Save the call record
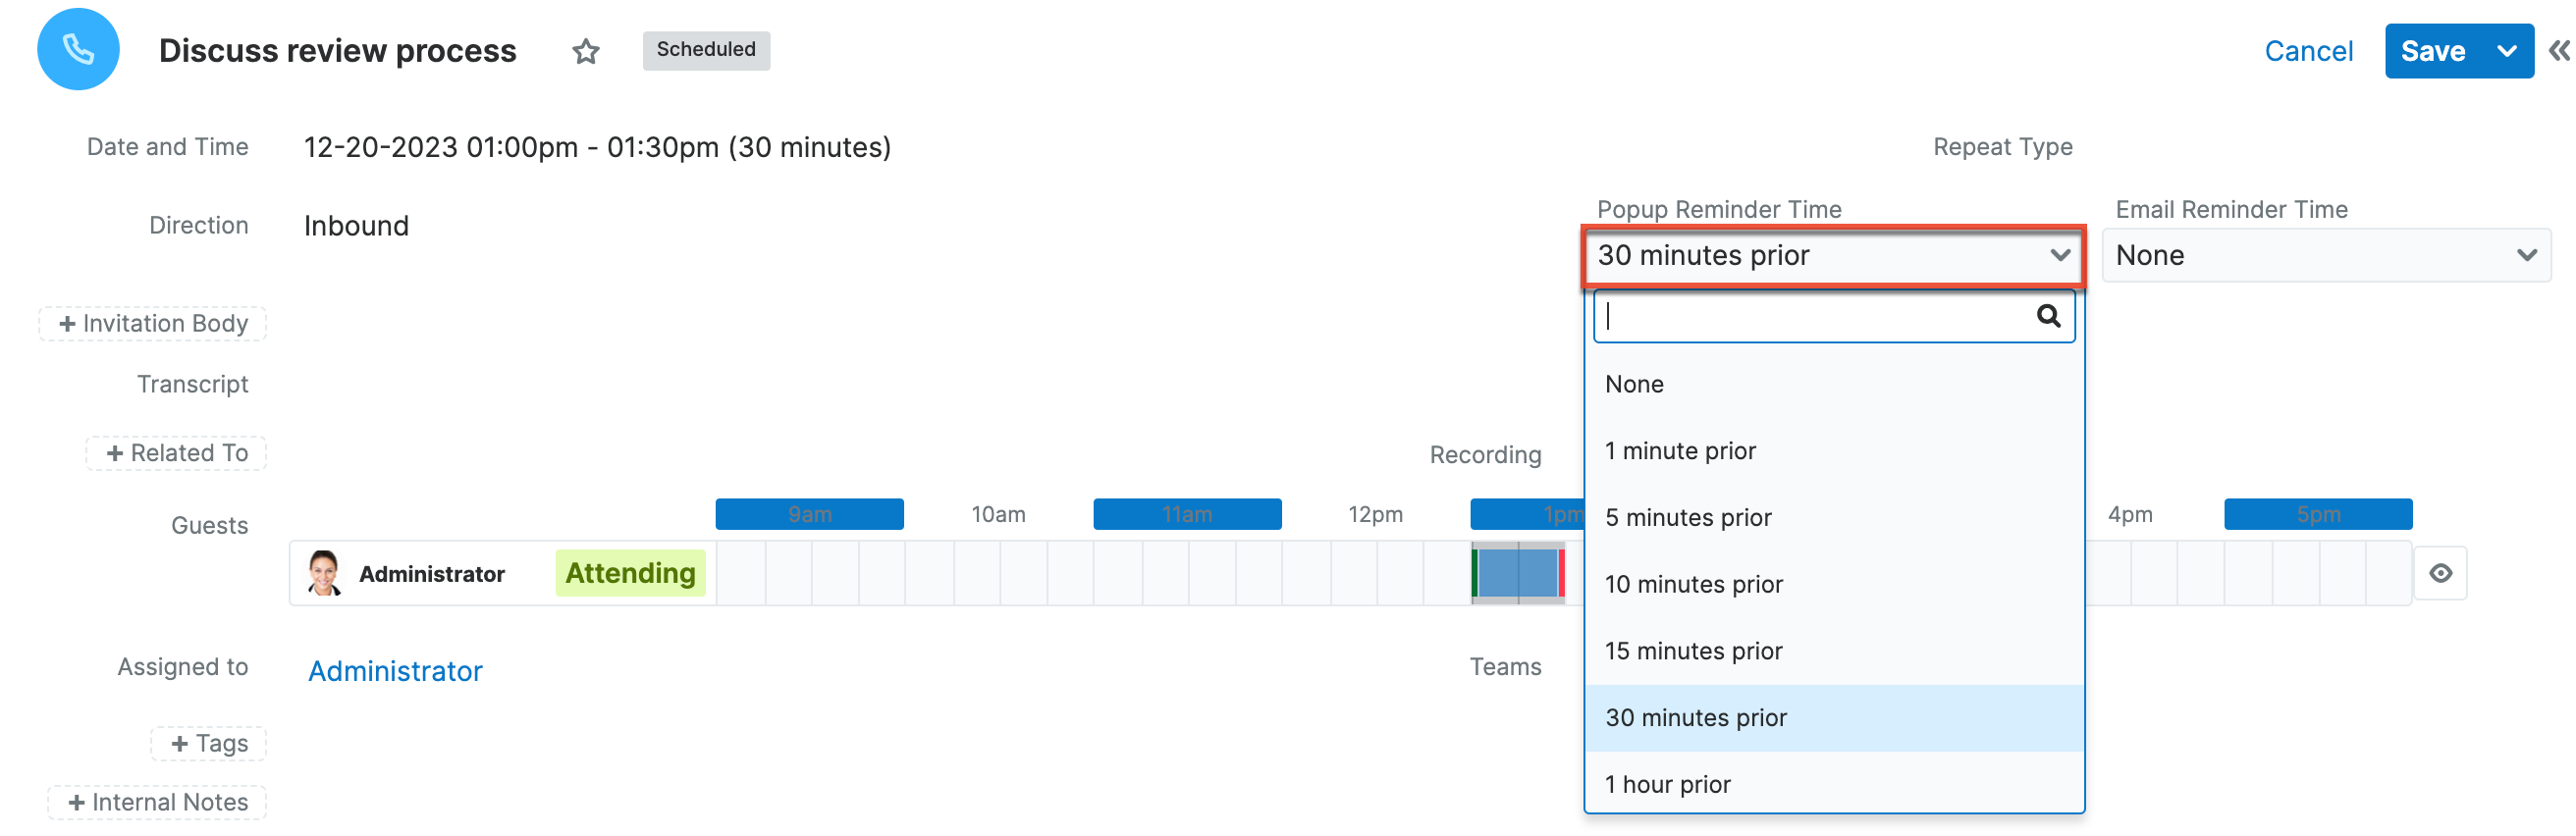2576x836 pixels. 2433,51
